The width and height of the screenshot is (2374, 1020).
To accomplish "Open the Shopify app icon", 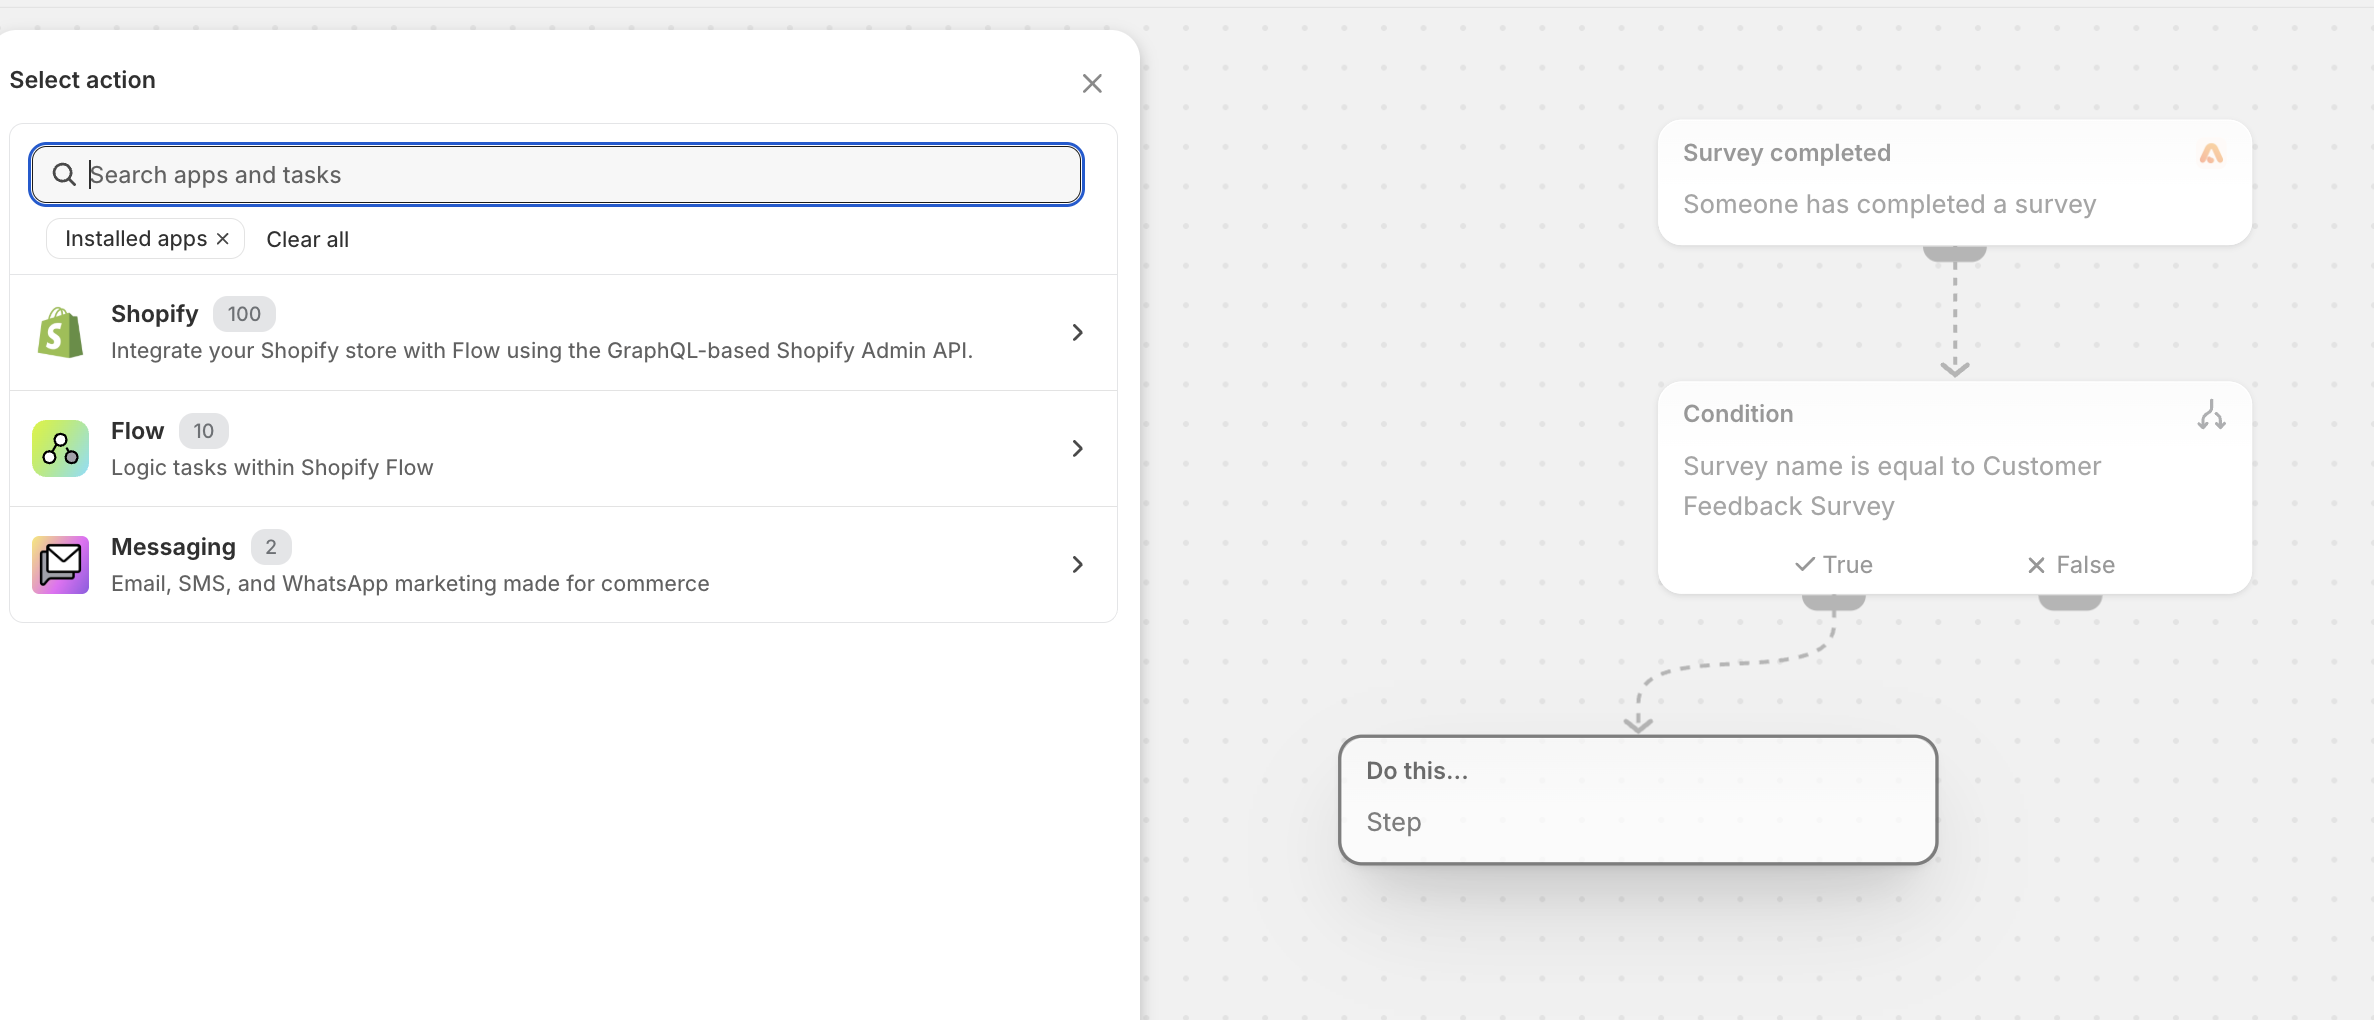I will (x=60, y=332).
